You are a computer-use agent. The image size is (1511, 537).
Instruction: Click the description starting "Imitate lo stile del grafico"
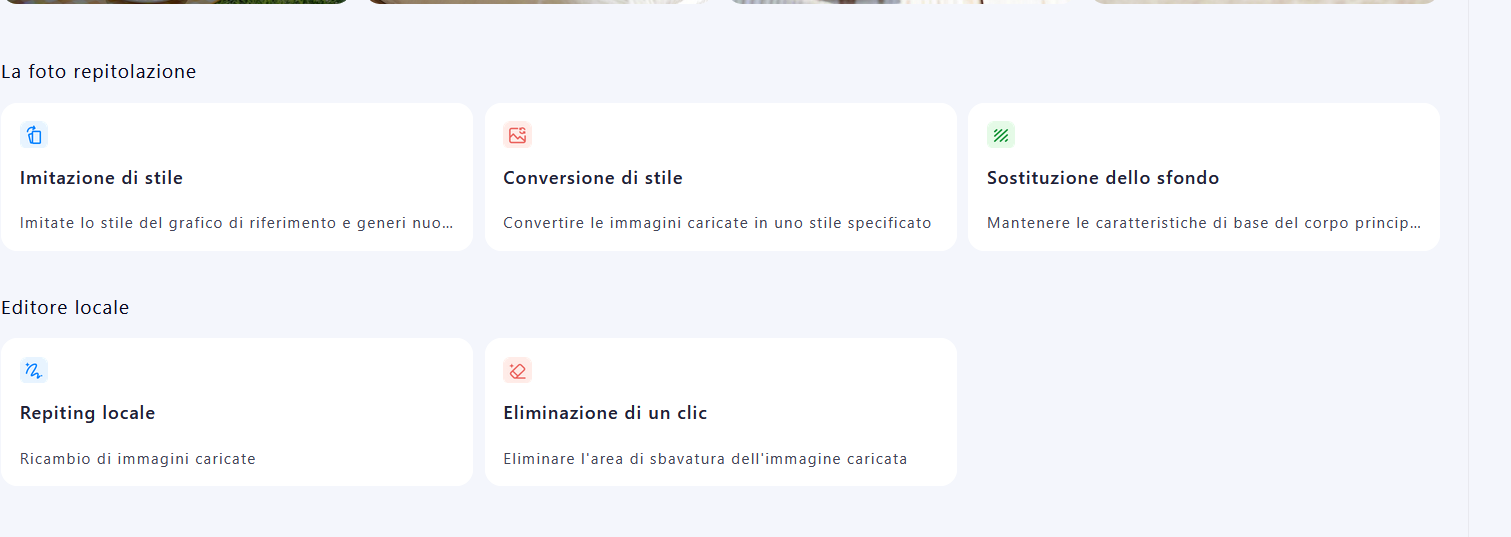(x=236, y=223)
